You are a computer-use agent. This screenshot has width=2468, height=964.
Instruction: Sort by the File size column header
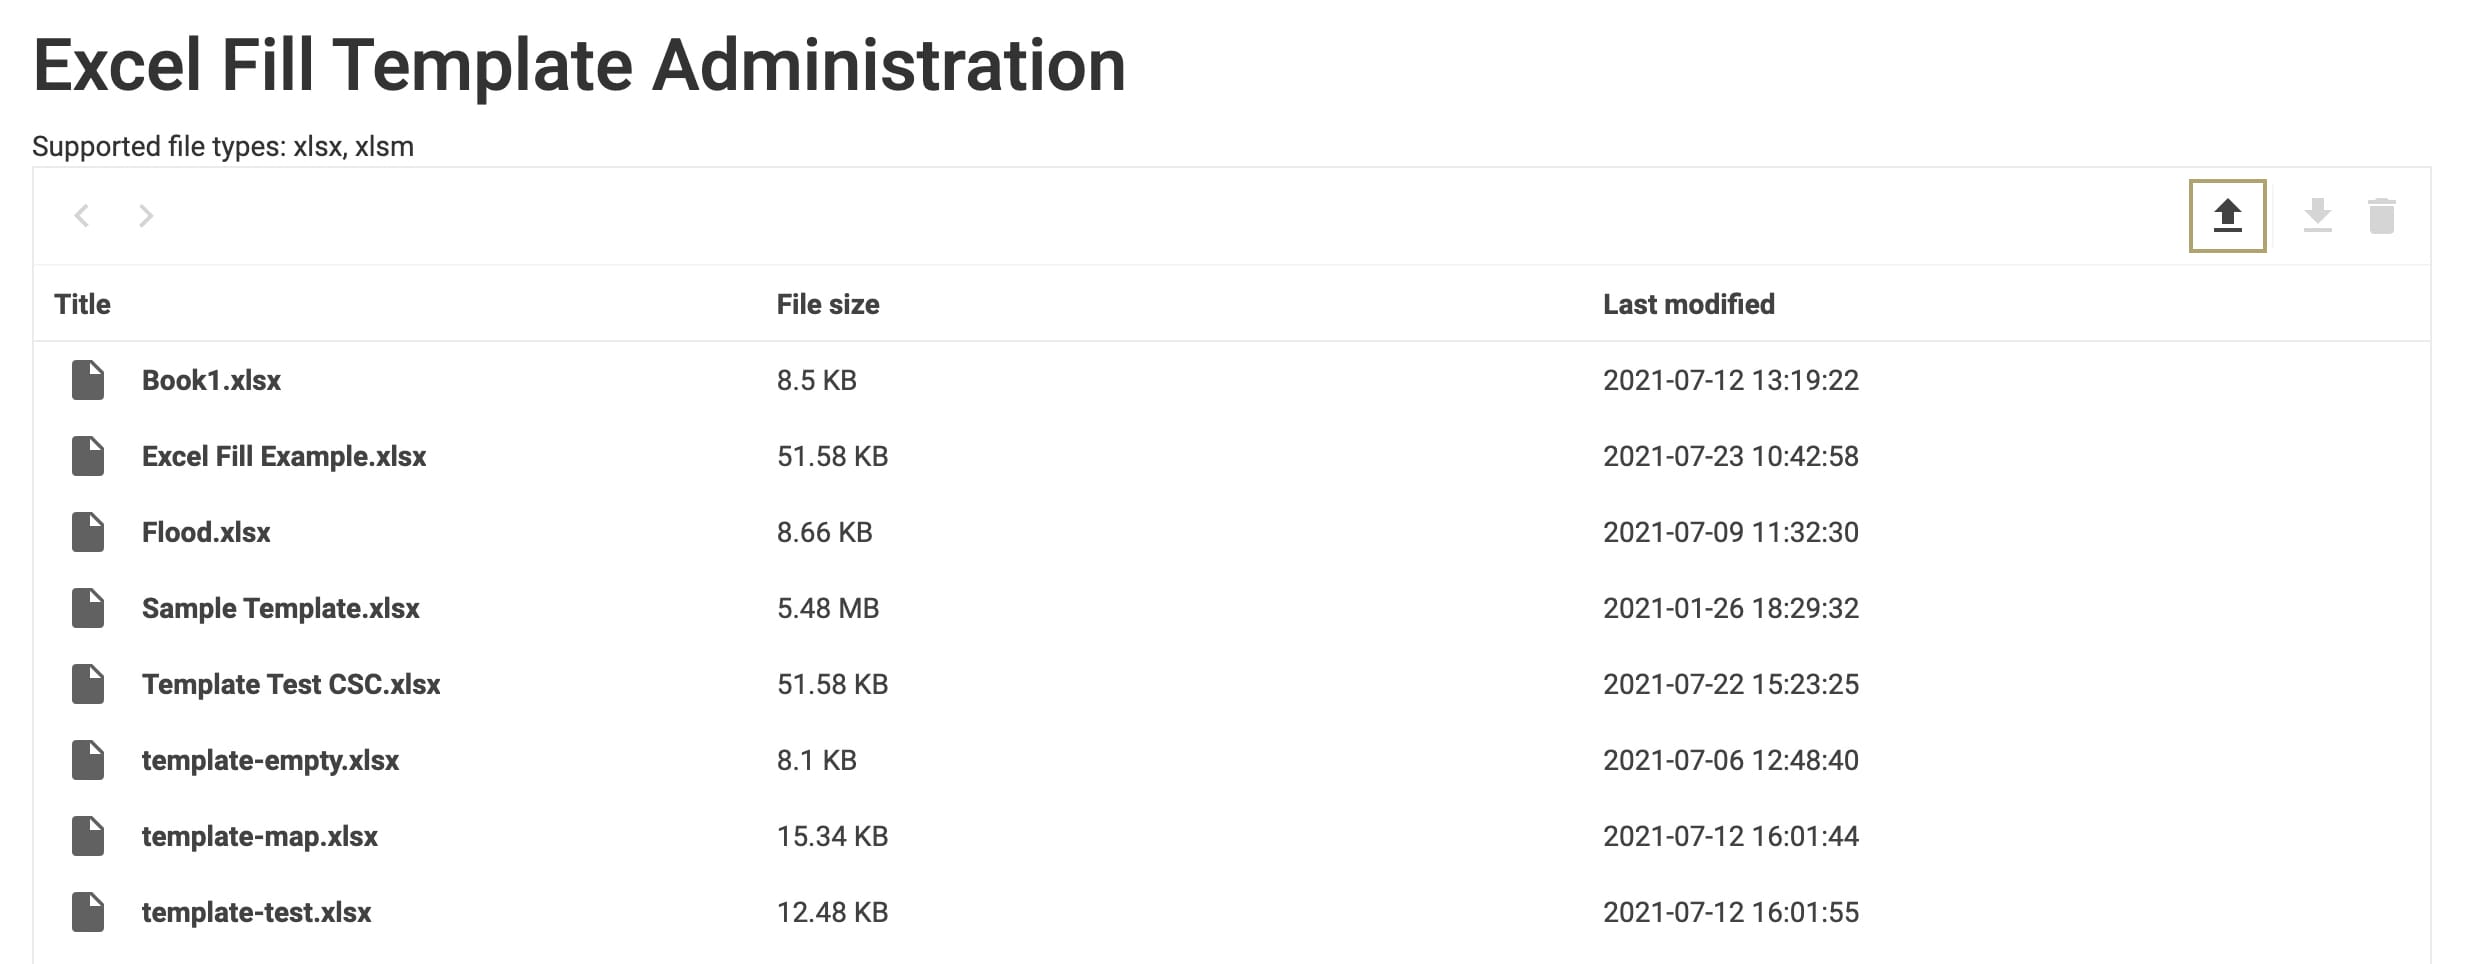click(828, 304)
